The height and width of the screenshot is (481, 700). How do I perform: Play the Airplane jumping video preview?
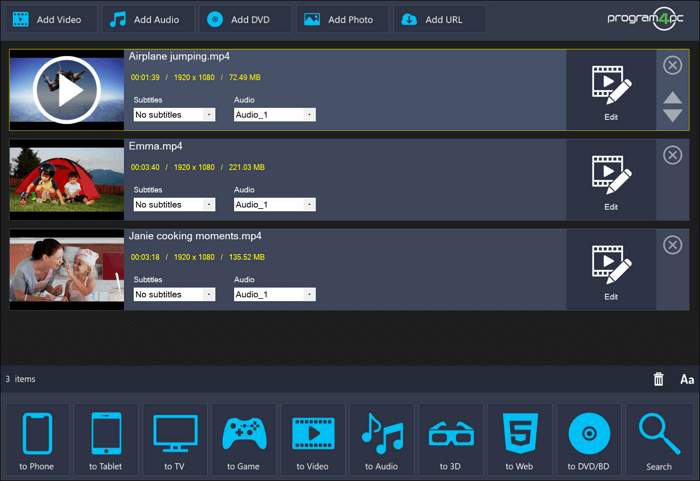67,91
